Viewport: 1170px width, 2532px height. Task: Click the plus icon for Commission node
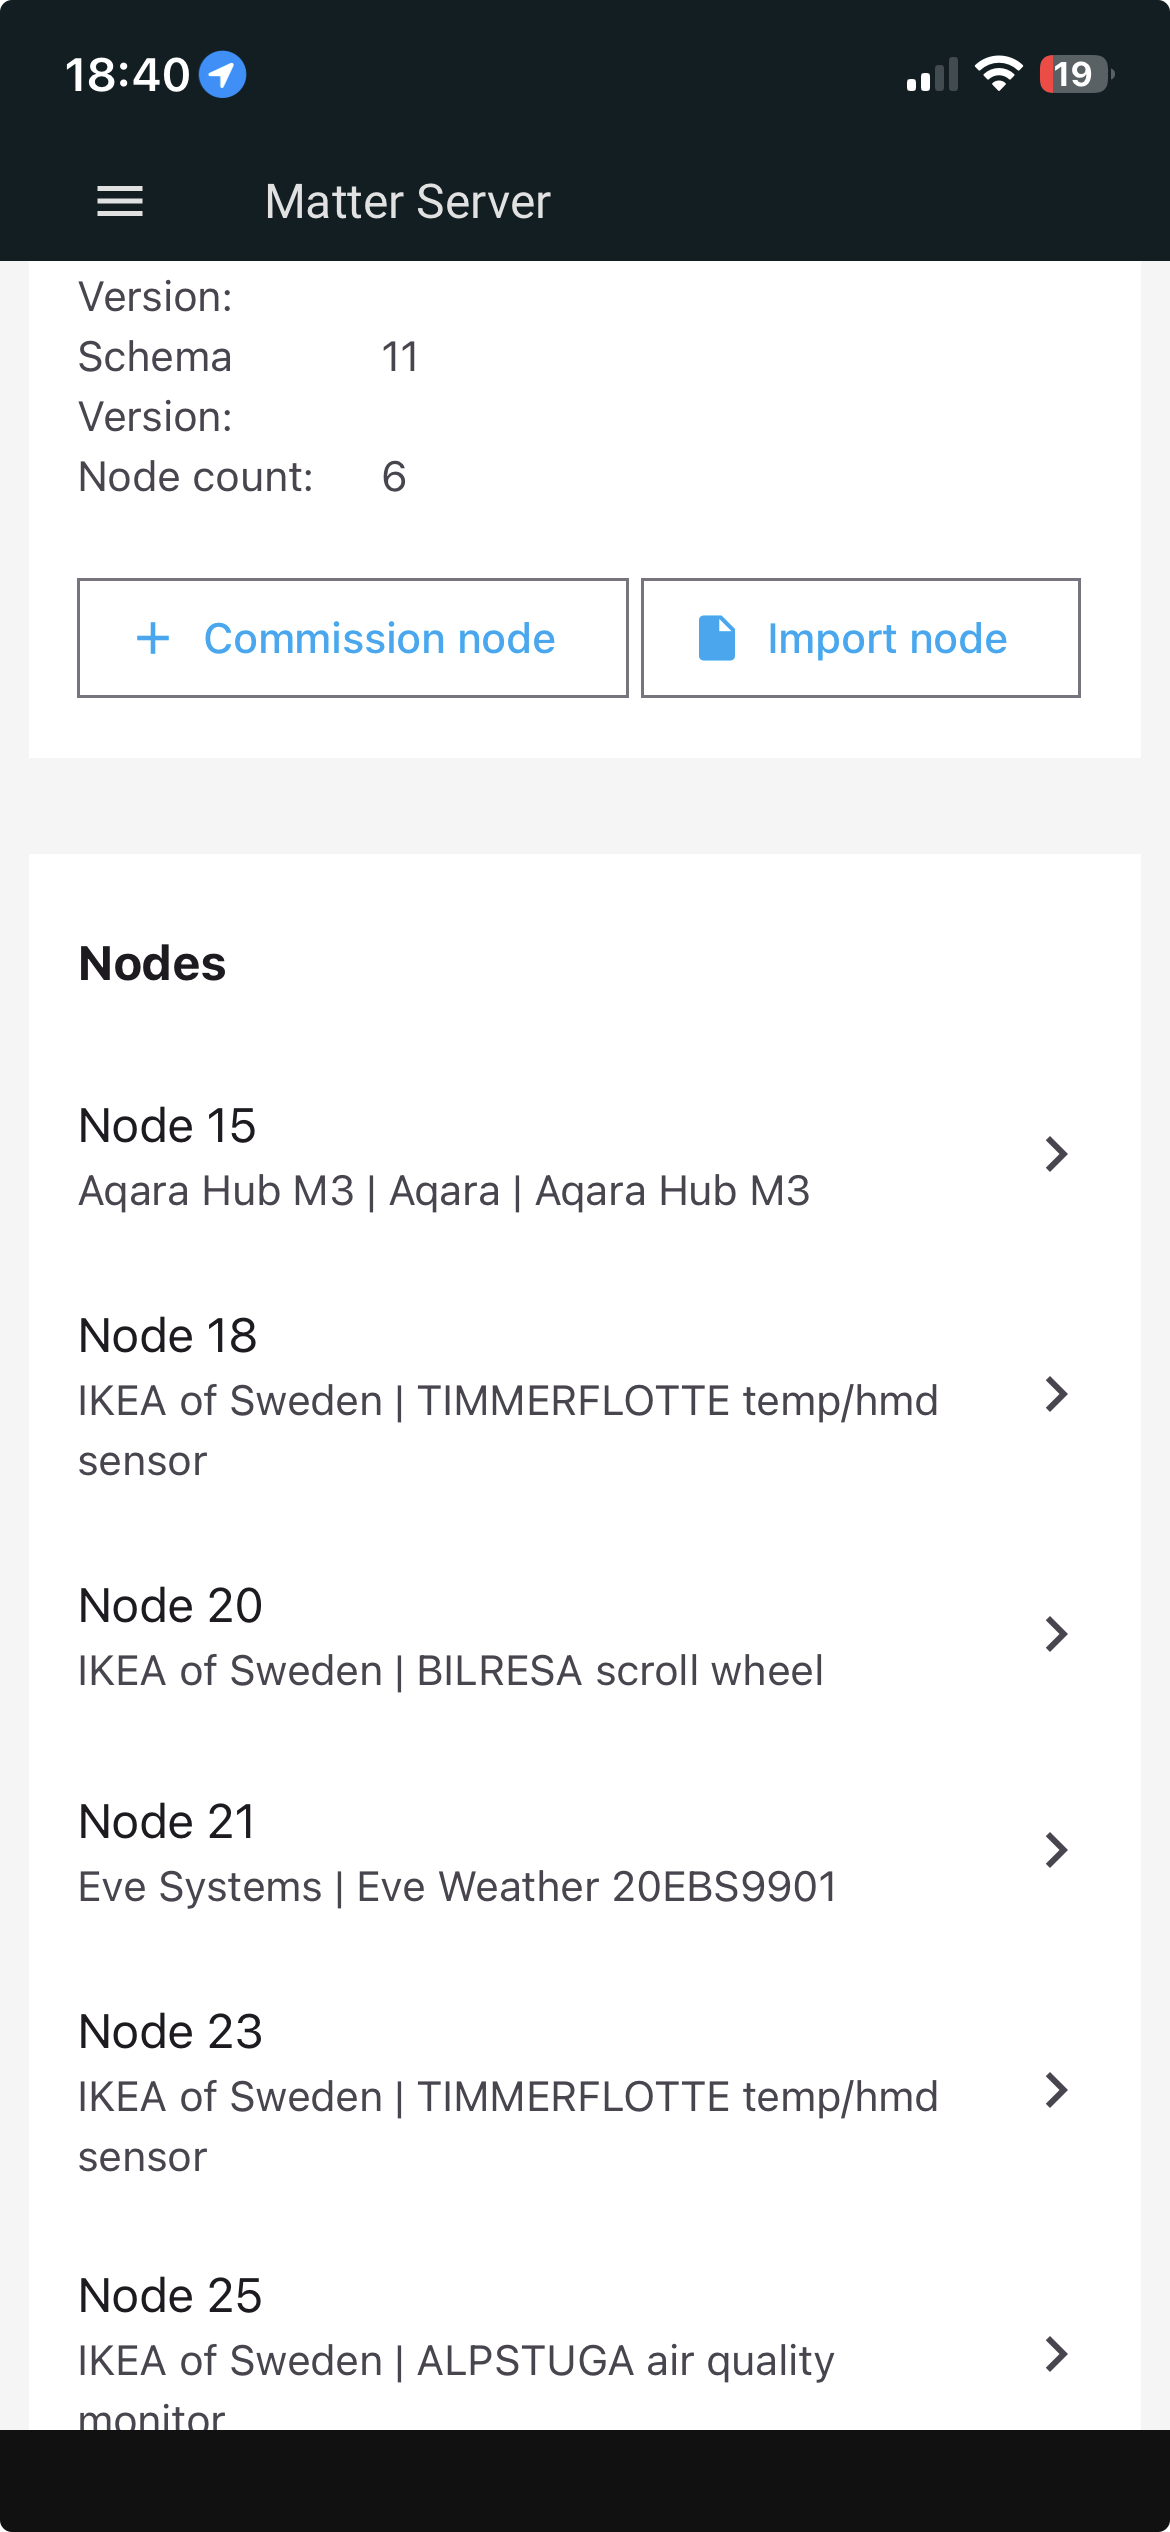[153, 638]
